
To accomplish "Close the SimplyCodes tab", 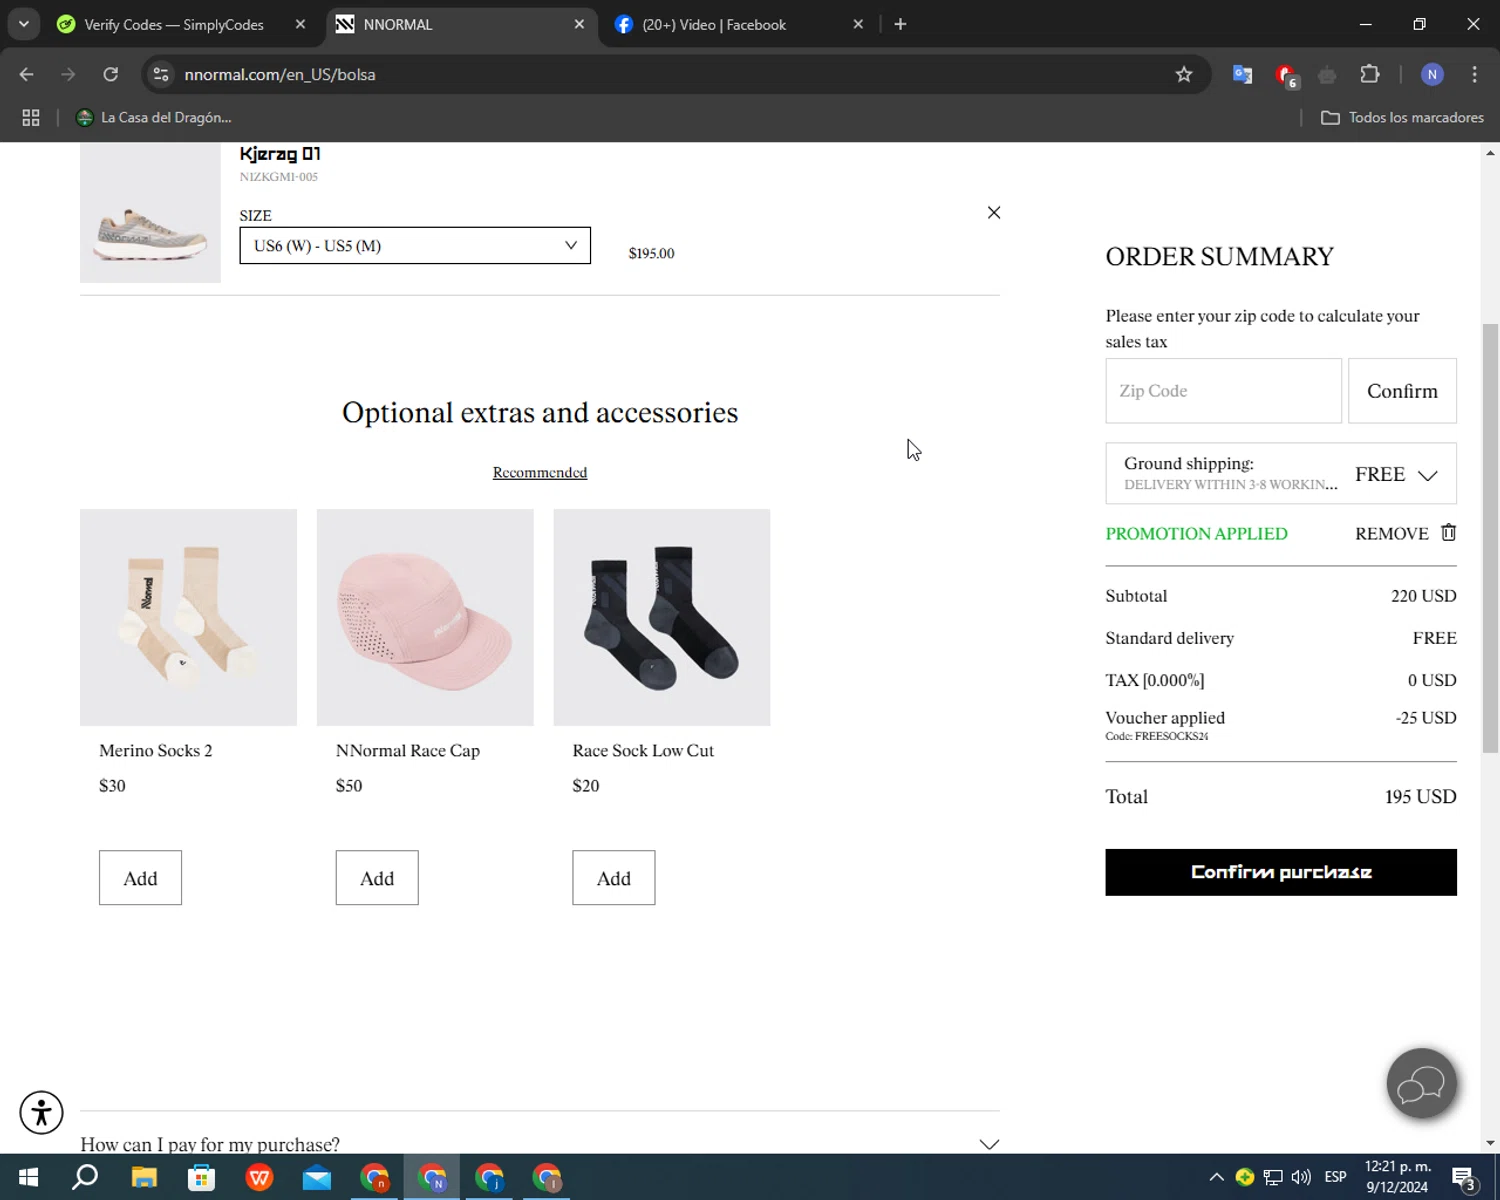I will click(300, 24).
